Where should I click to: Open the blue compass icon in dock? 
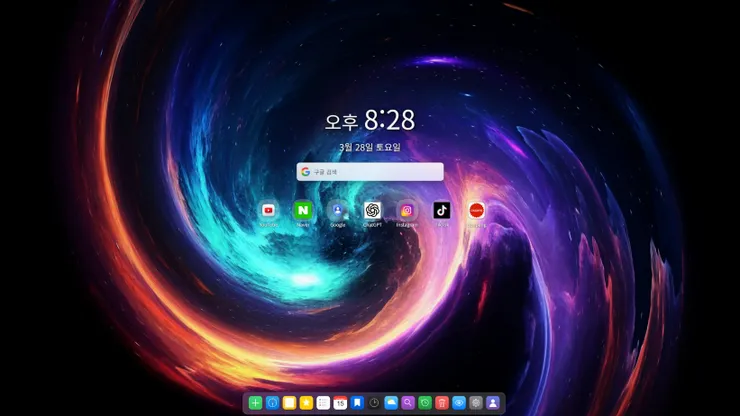click(x=272, y=403)
